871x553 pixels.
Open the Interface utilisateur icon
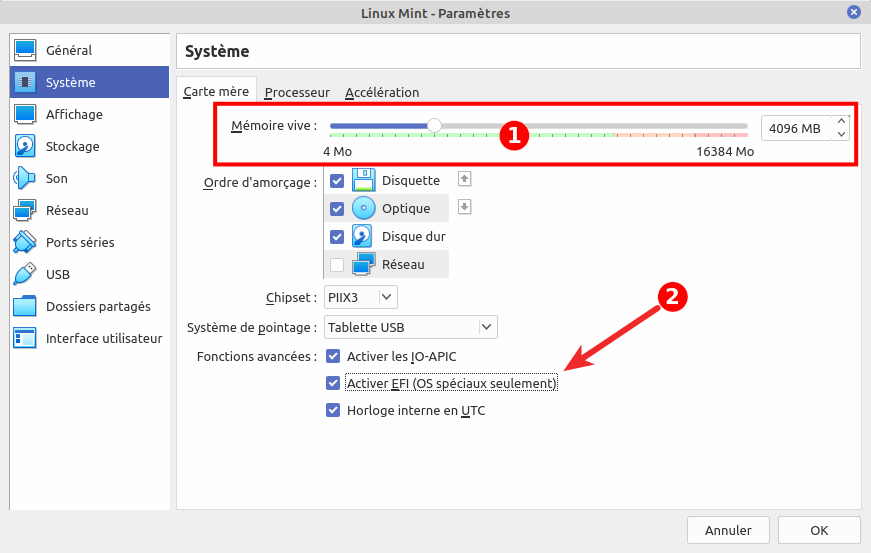point(25,338)
